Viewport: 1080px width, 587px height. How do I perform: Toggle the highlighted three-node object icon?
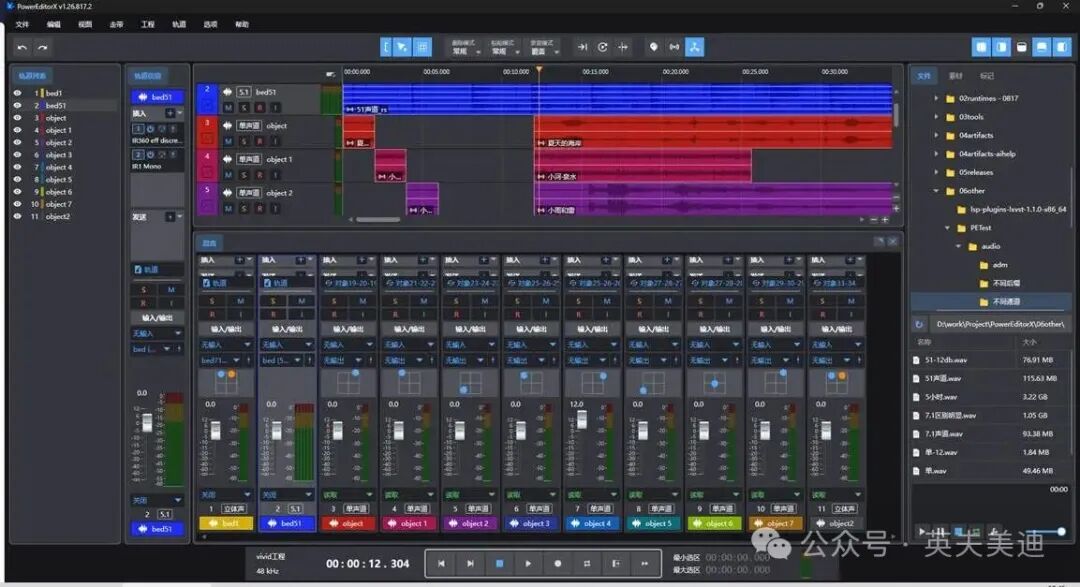pos(694,47)
